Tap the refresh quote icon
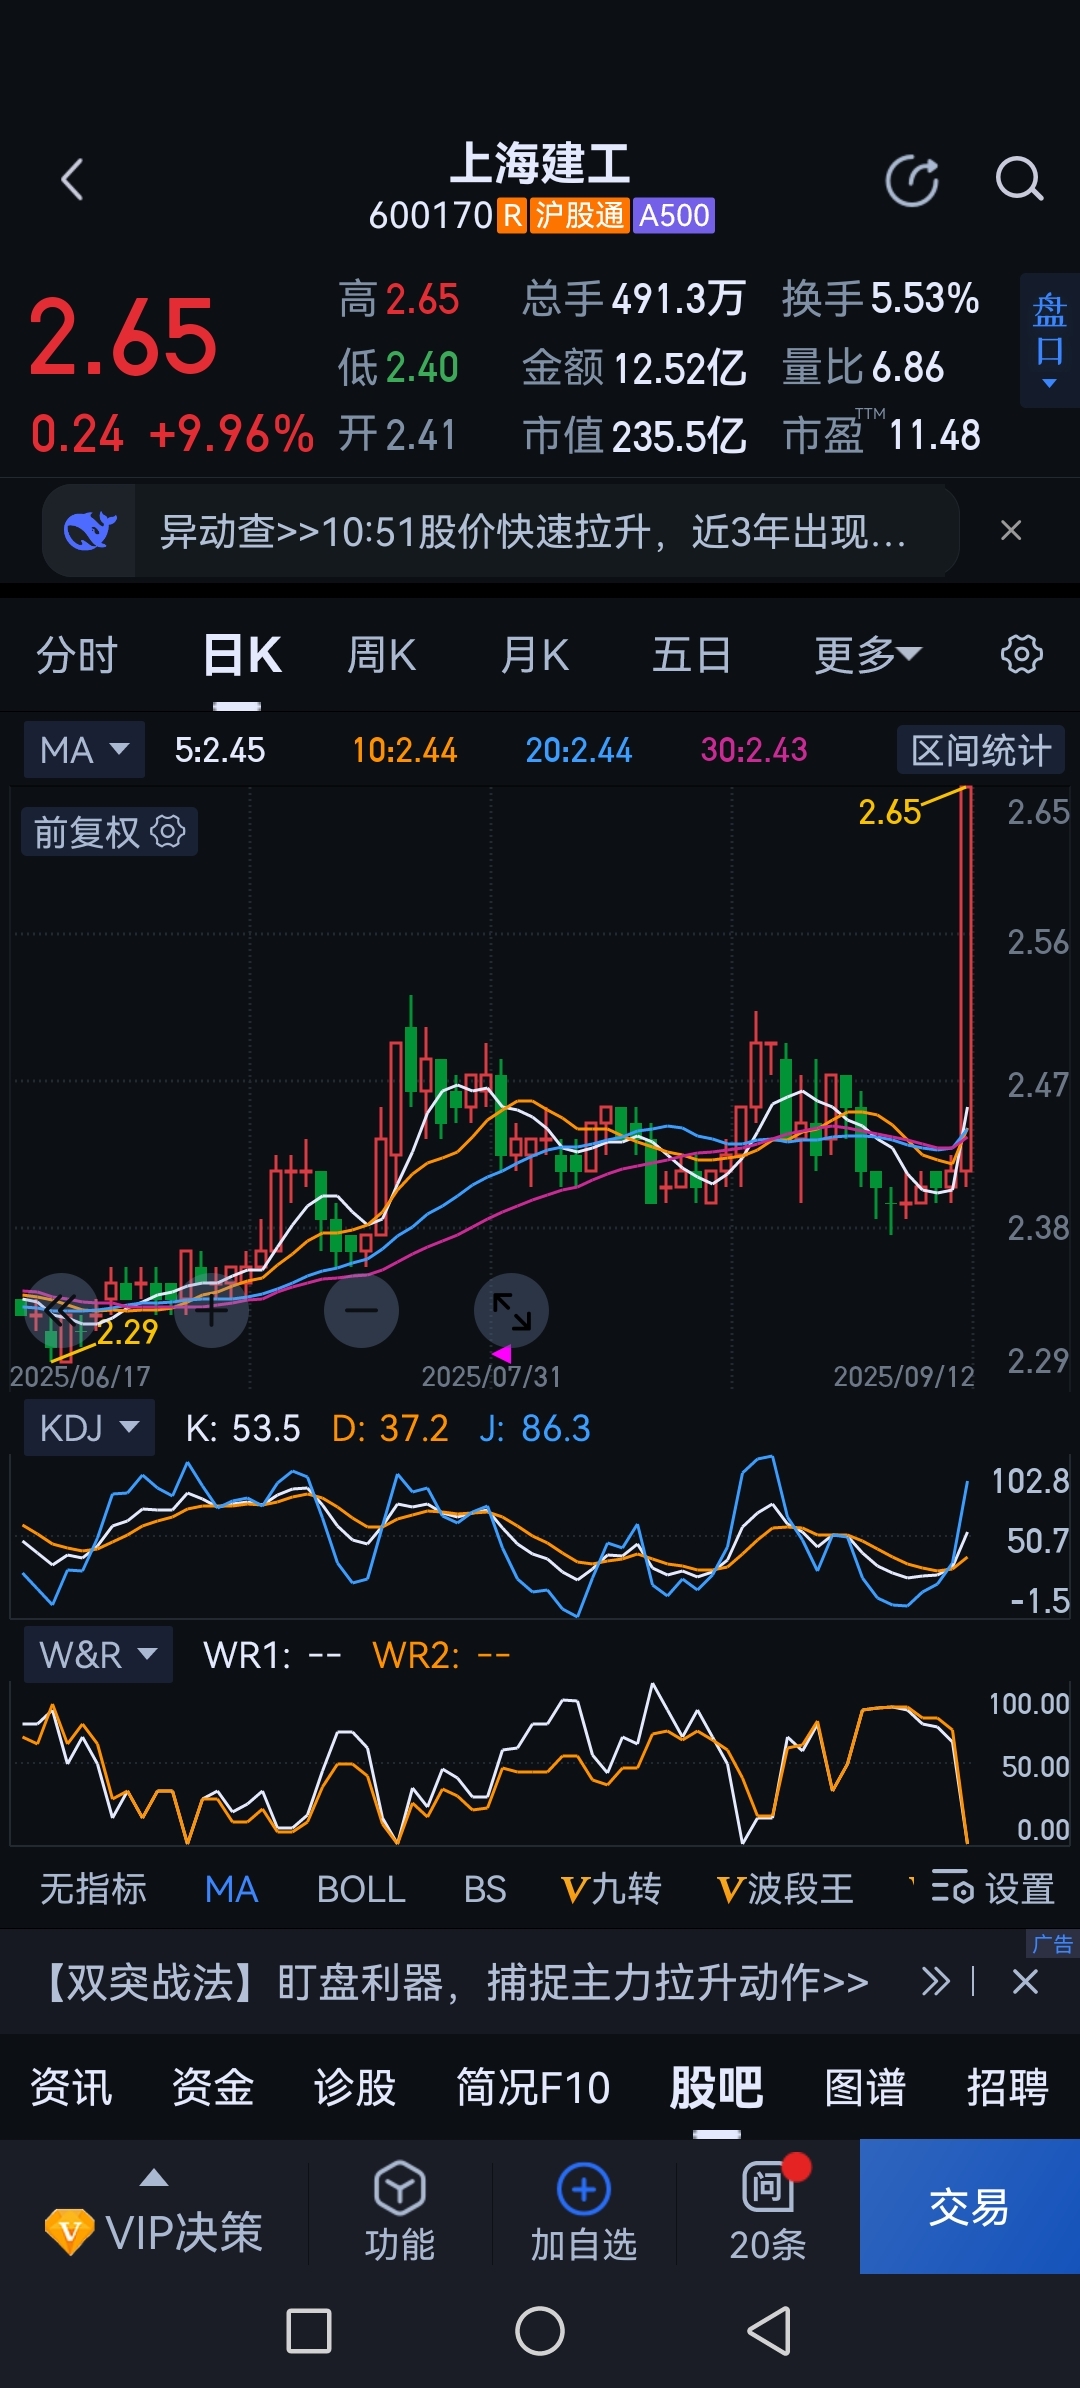The image size is (1080, 2388). pyautogui.click(x=912, y=181)
